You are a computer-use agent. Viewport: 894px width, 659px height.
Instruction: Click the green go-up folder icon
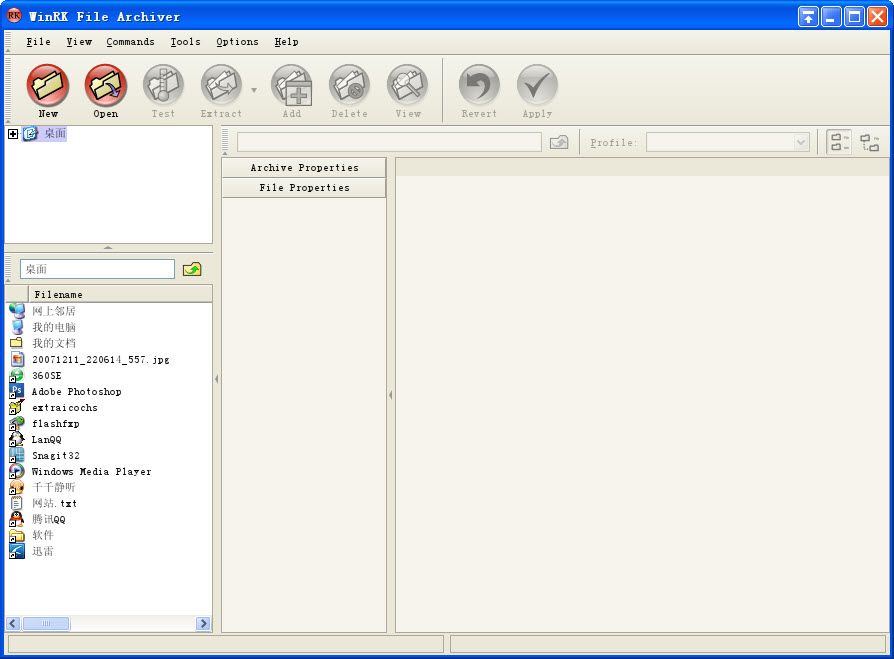[x=192, y=269]
